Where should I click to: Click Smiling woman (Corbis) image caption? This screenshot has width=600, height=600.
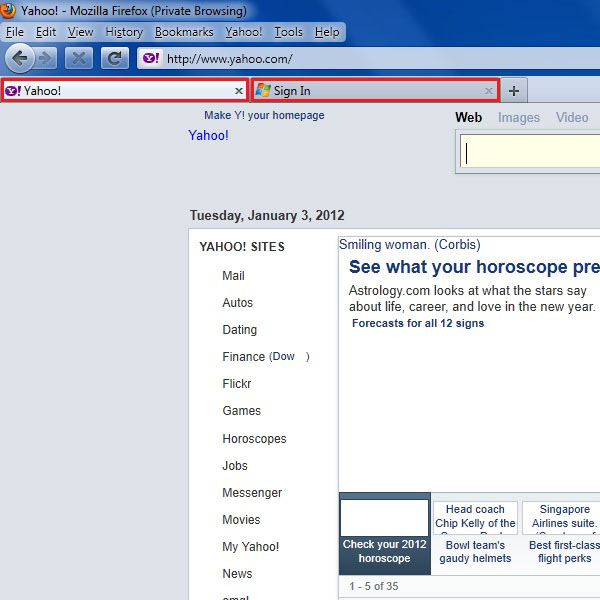[409, 245]
